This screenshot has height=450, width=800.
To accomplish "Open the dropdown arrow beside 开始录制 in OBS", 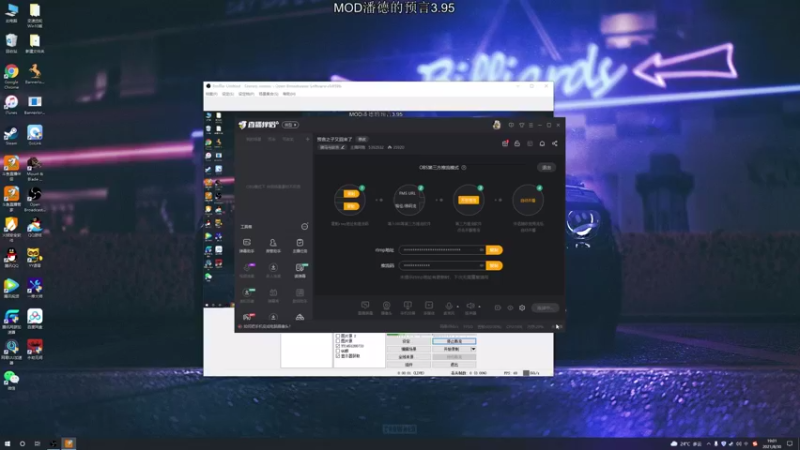I will [x=473, y=349].
